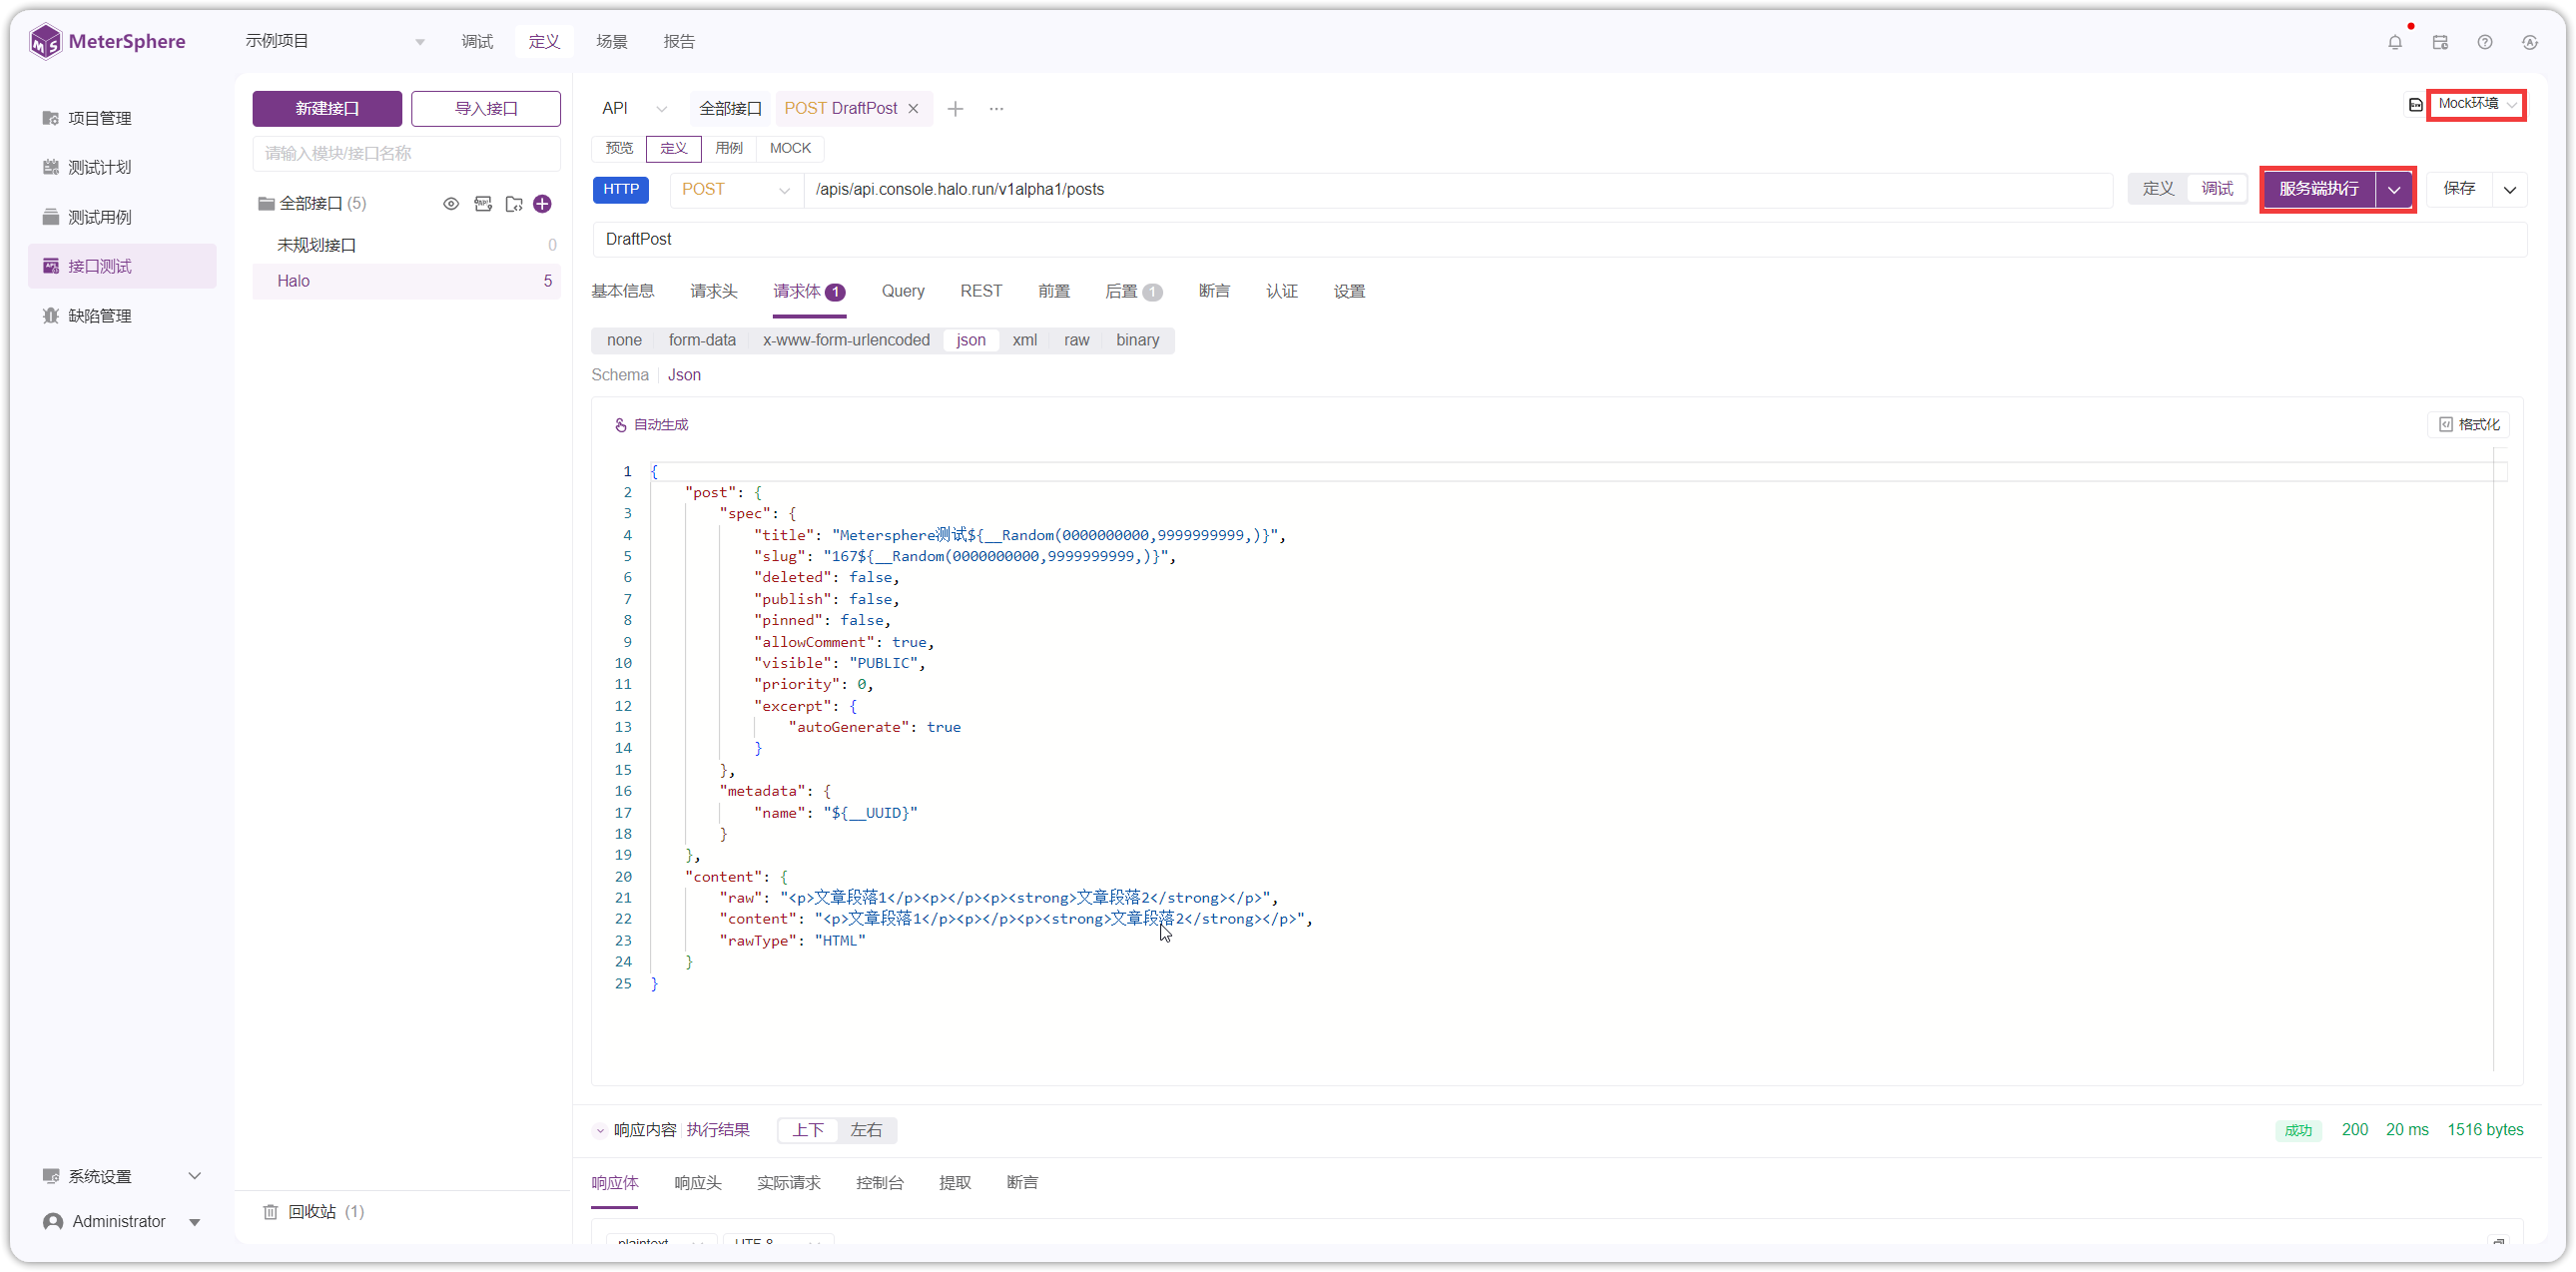Open the 示例项目 project selector

[x=334, y=42]
